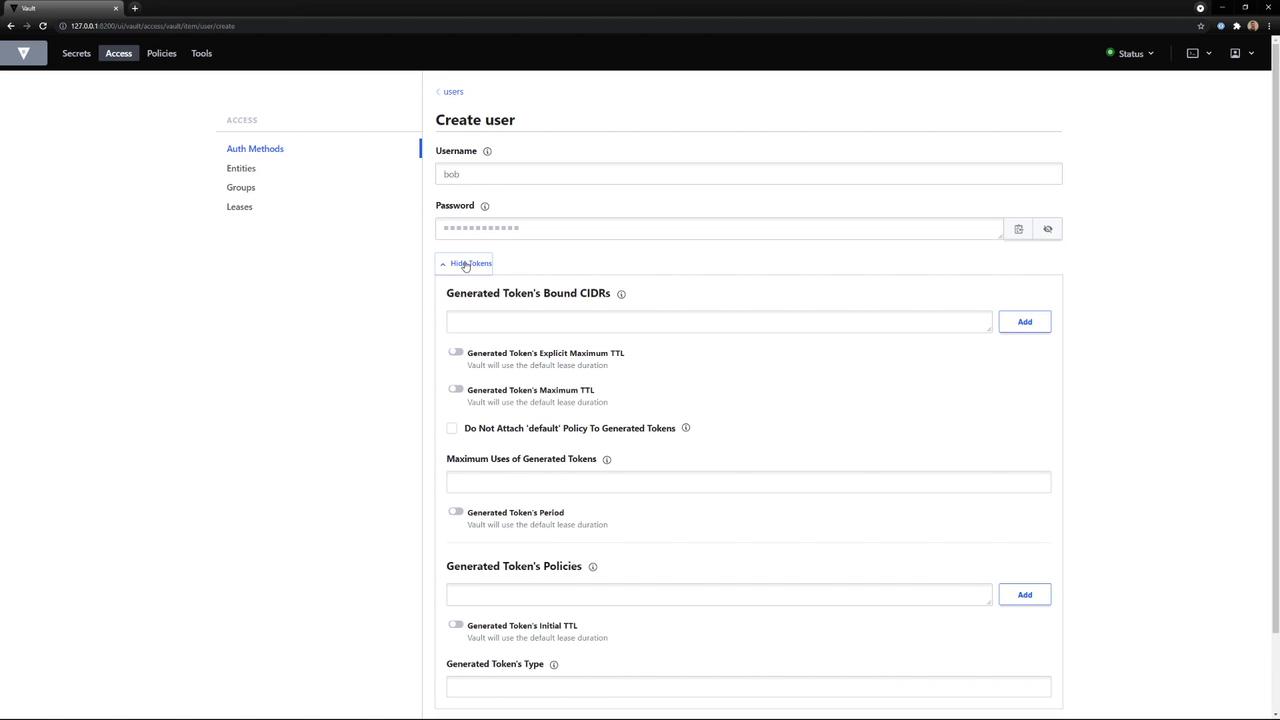Click the Vault logo home icon
Screen dimensions: 1280x720
click(23, 53)
